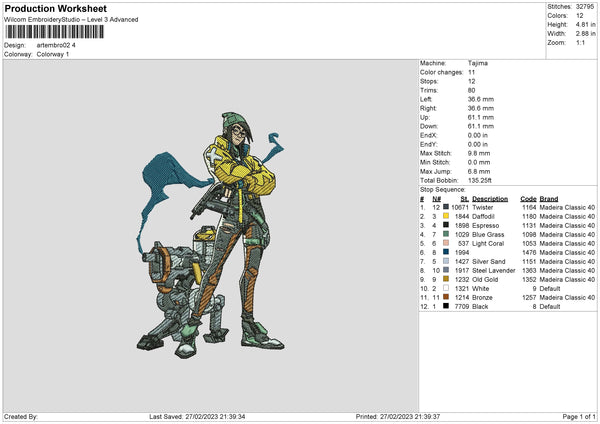Click the Trims value 80
Viewport: 600px width, 424px height.
pyautogui.click(x=471, y=90)
